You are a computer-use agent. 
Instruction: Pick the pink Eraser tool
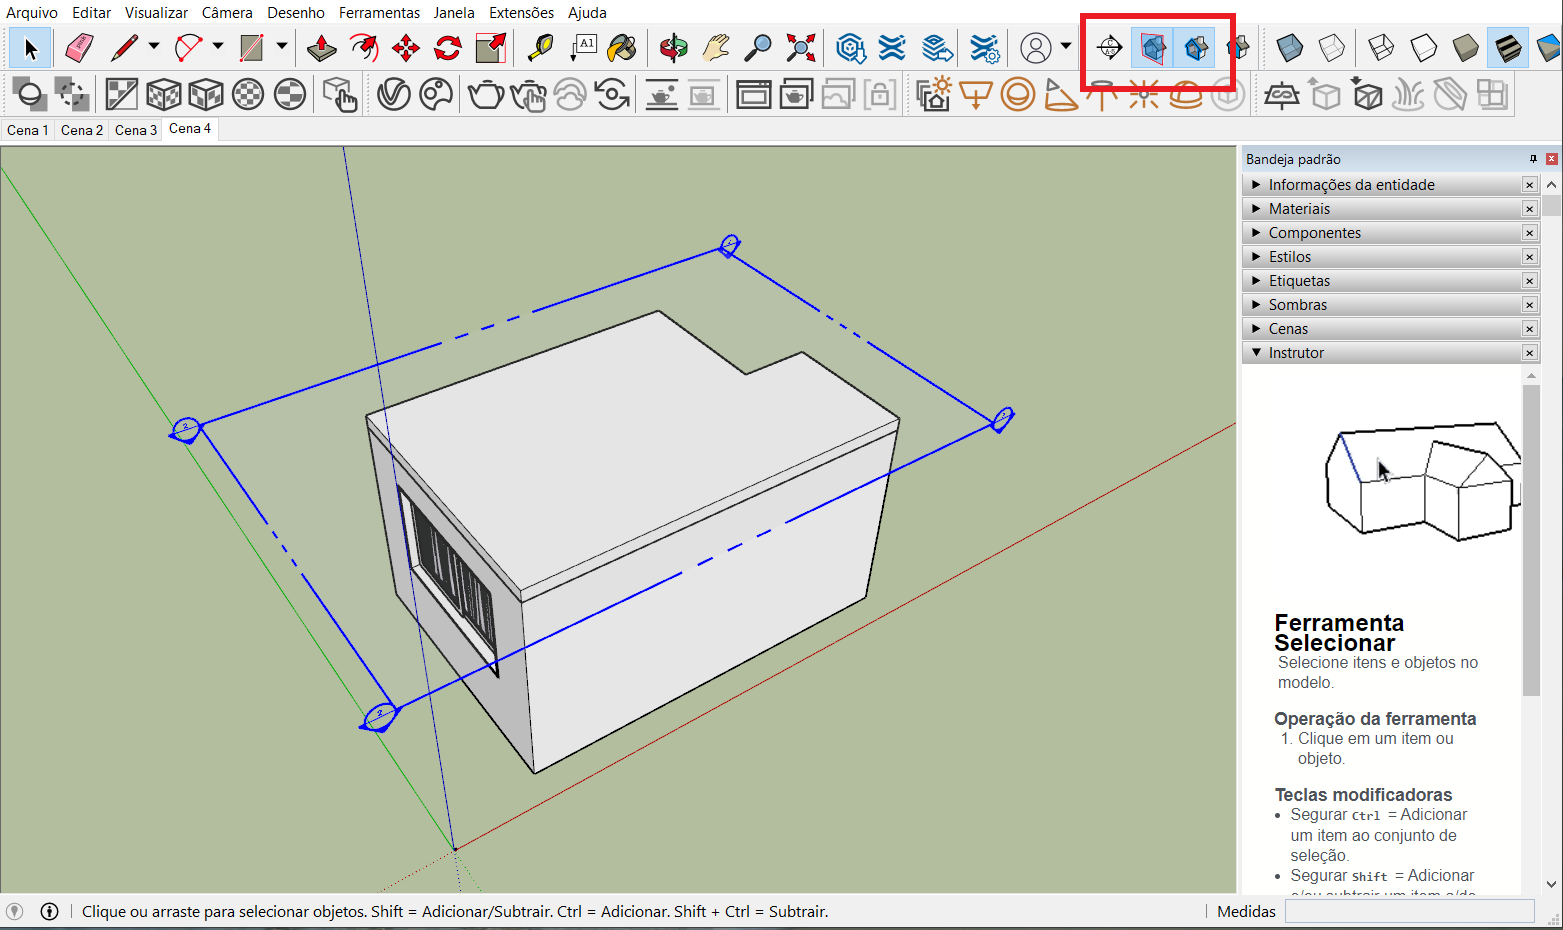pyautogui.click(x=78, y=48)
